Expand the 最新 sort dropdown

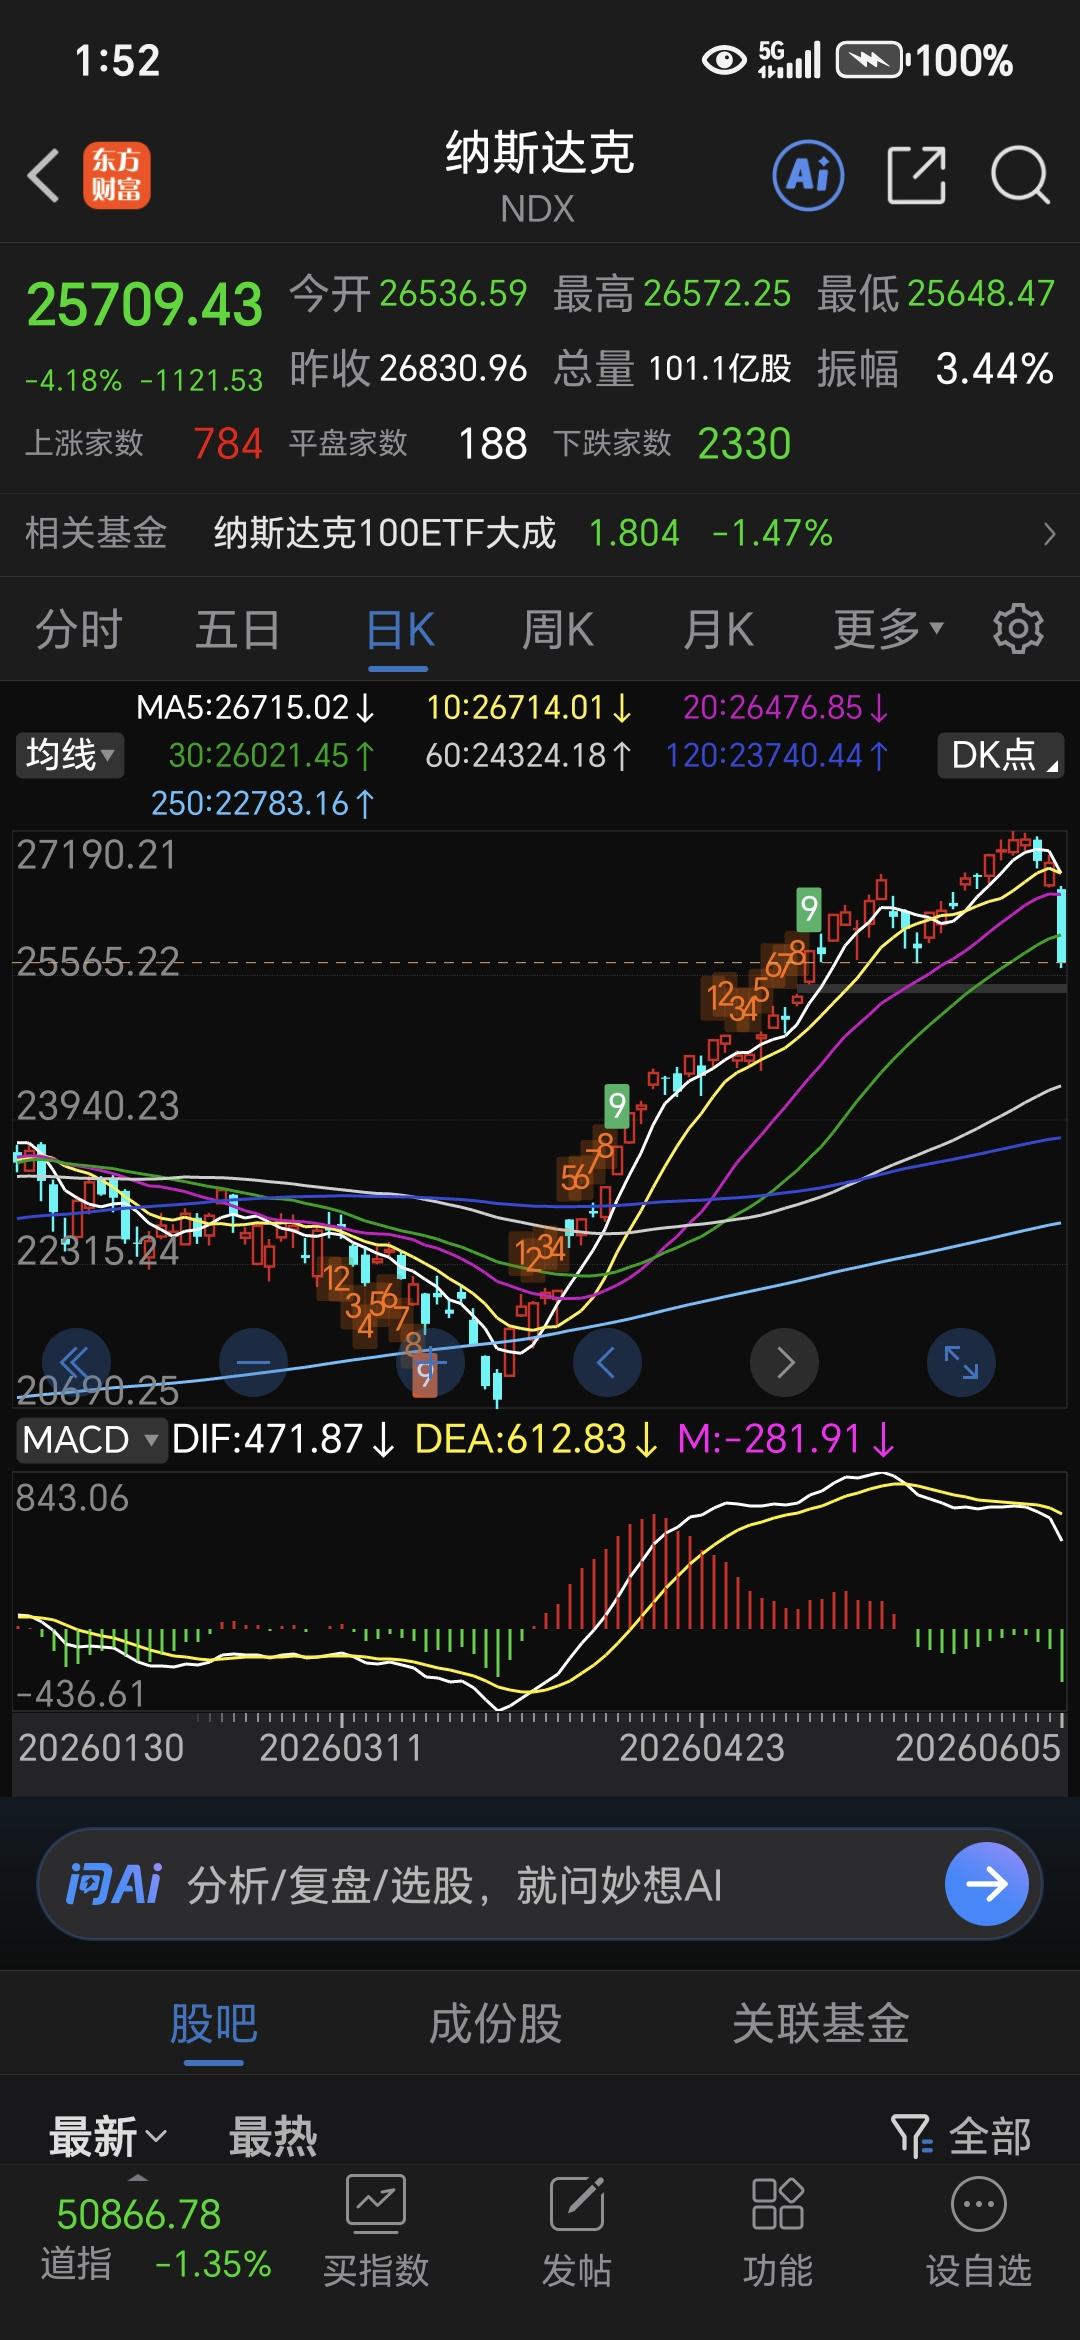pyautogui.click(x=107, y=2137)
